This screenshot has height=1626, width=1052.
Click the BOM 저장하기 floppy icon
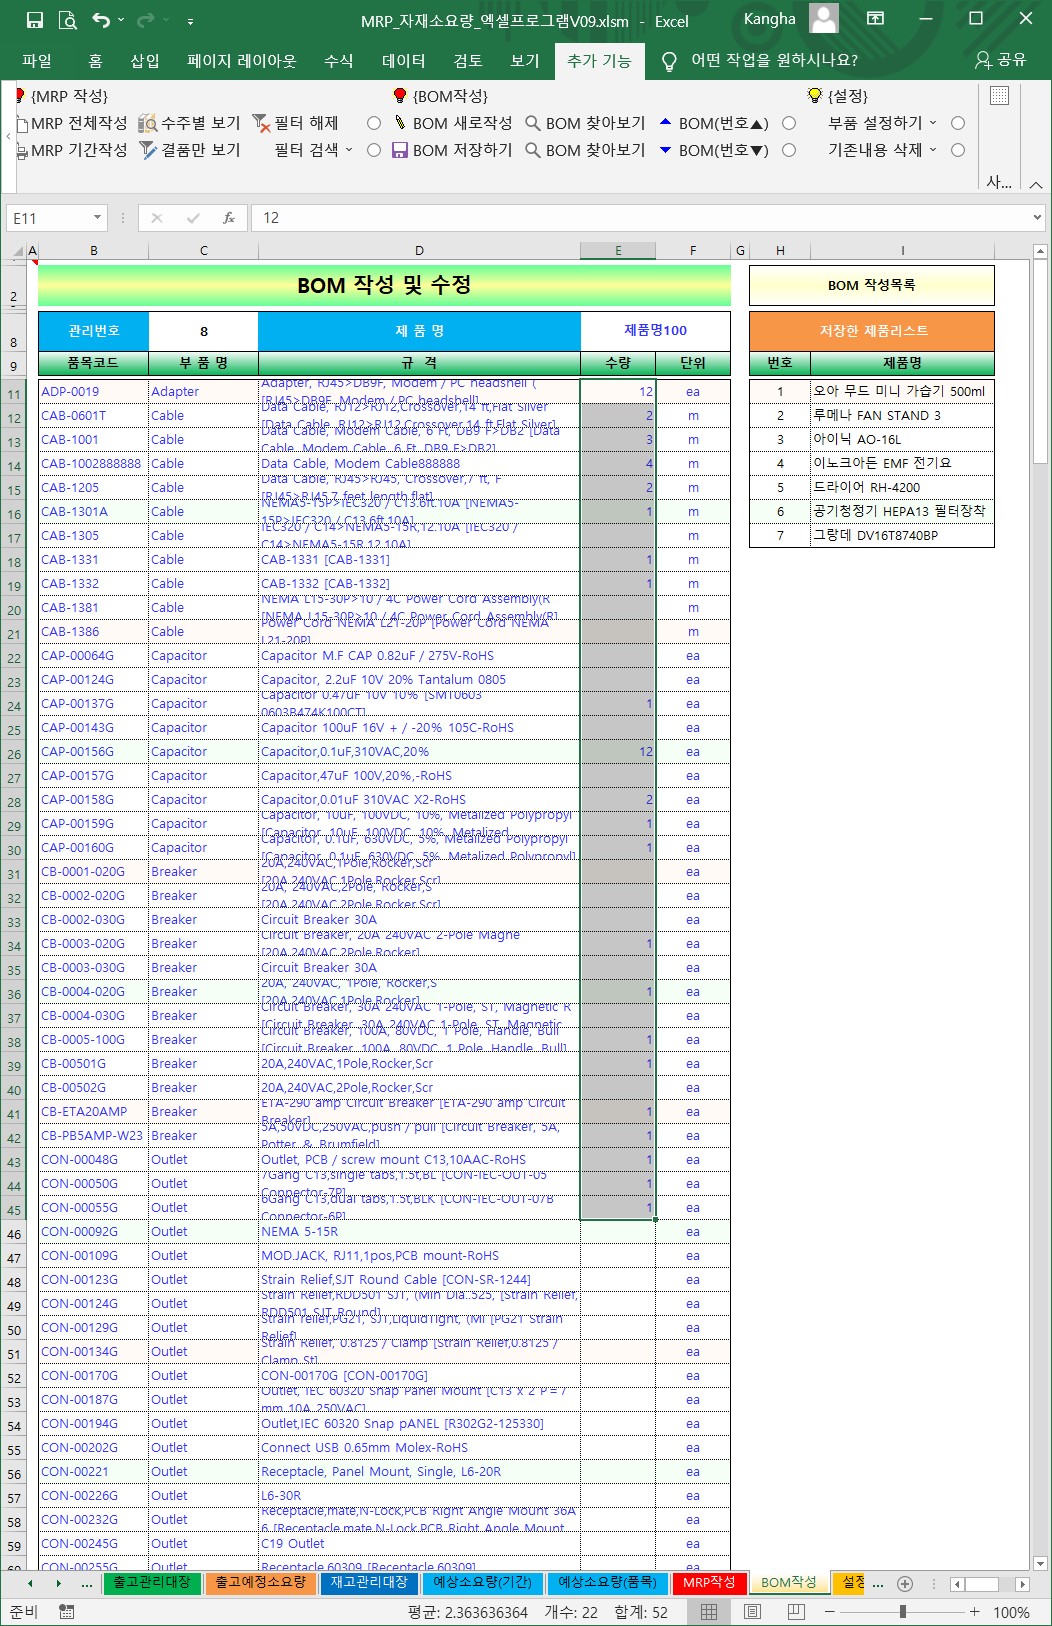399,150
